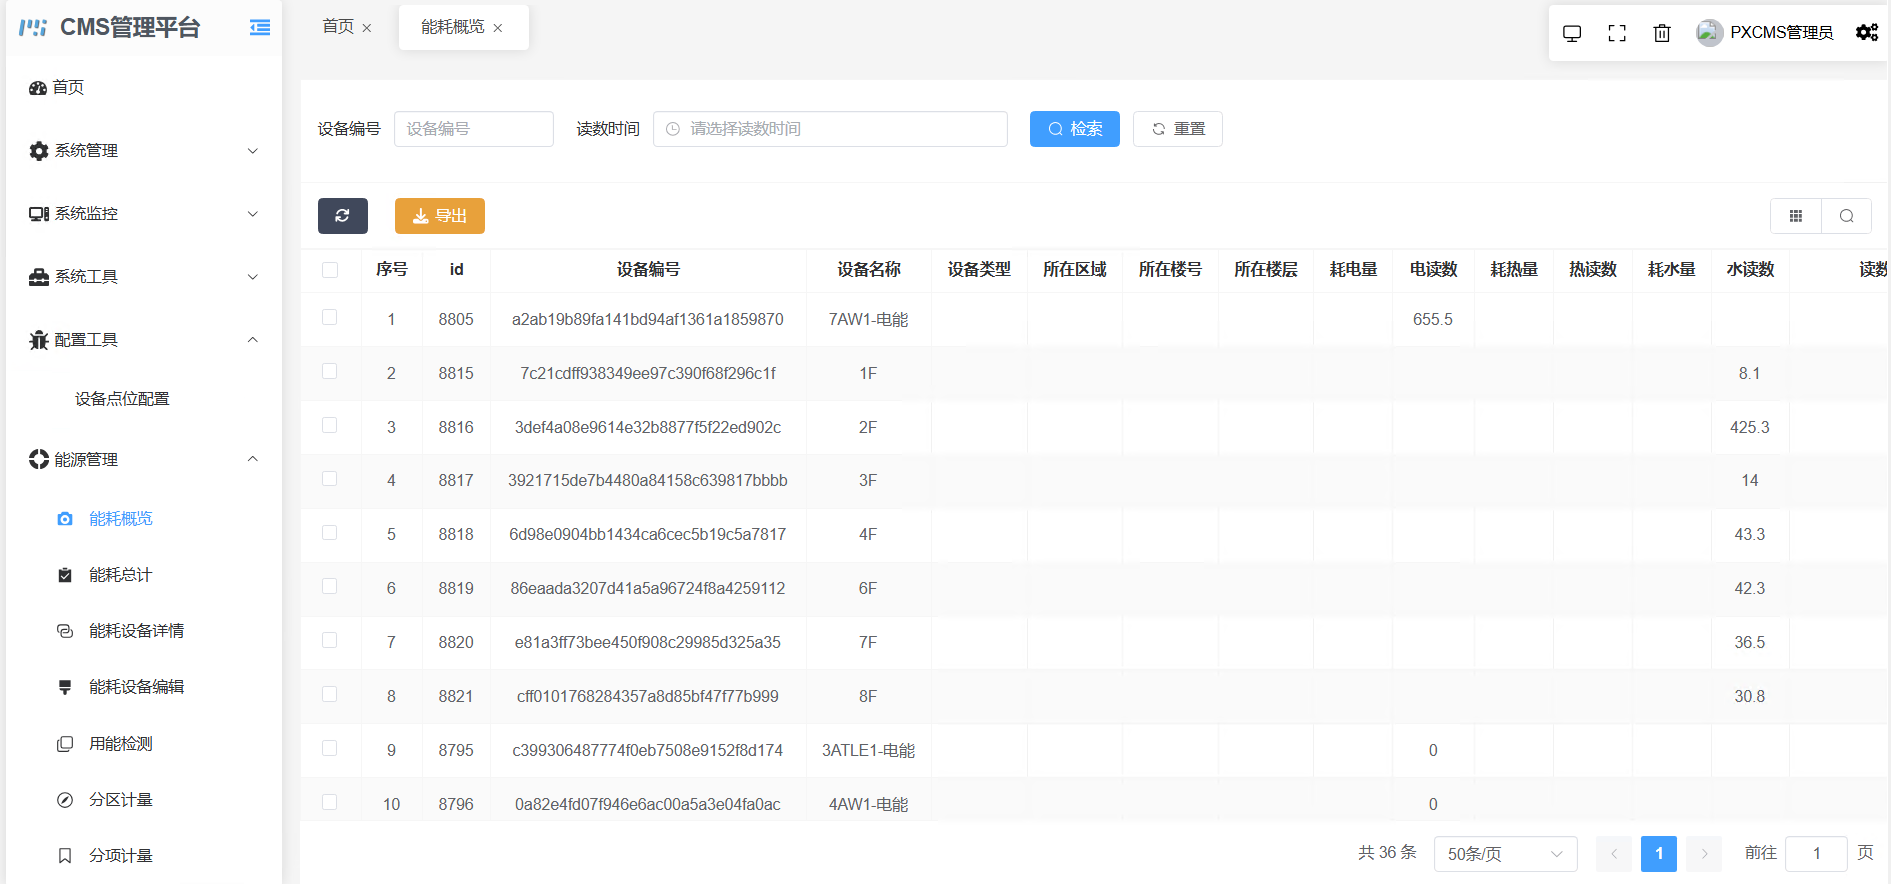Check the row with id 8816
The height and width of the screenshot is (884, 1891).
pos(330,425)
